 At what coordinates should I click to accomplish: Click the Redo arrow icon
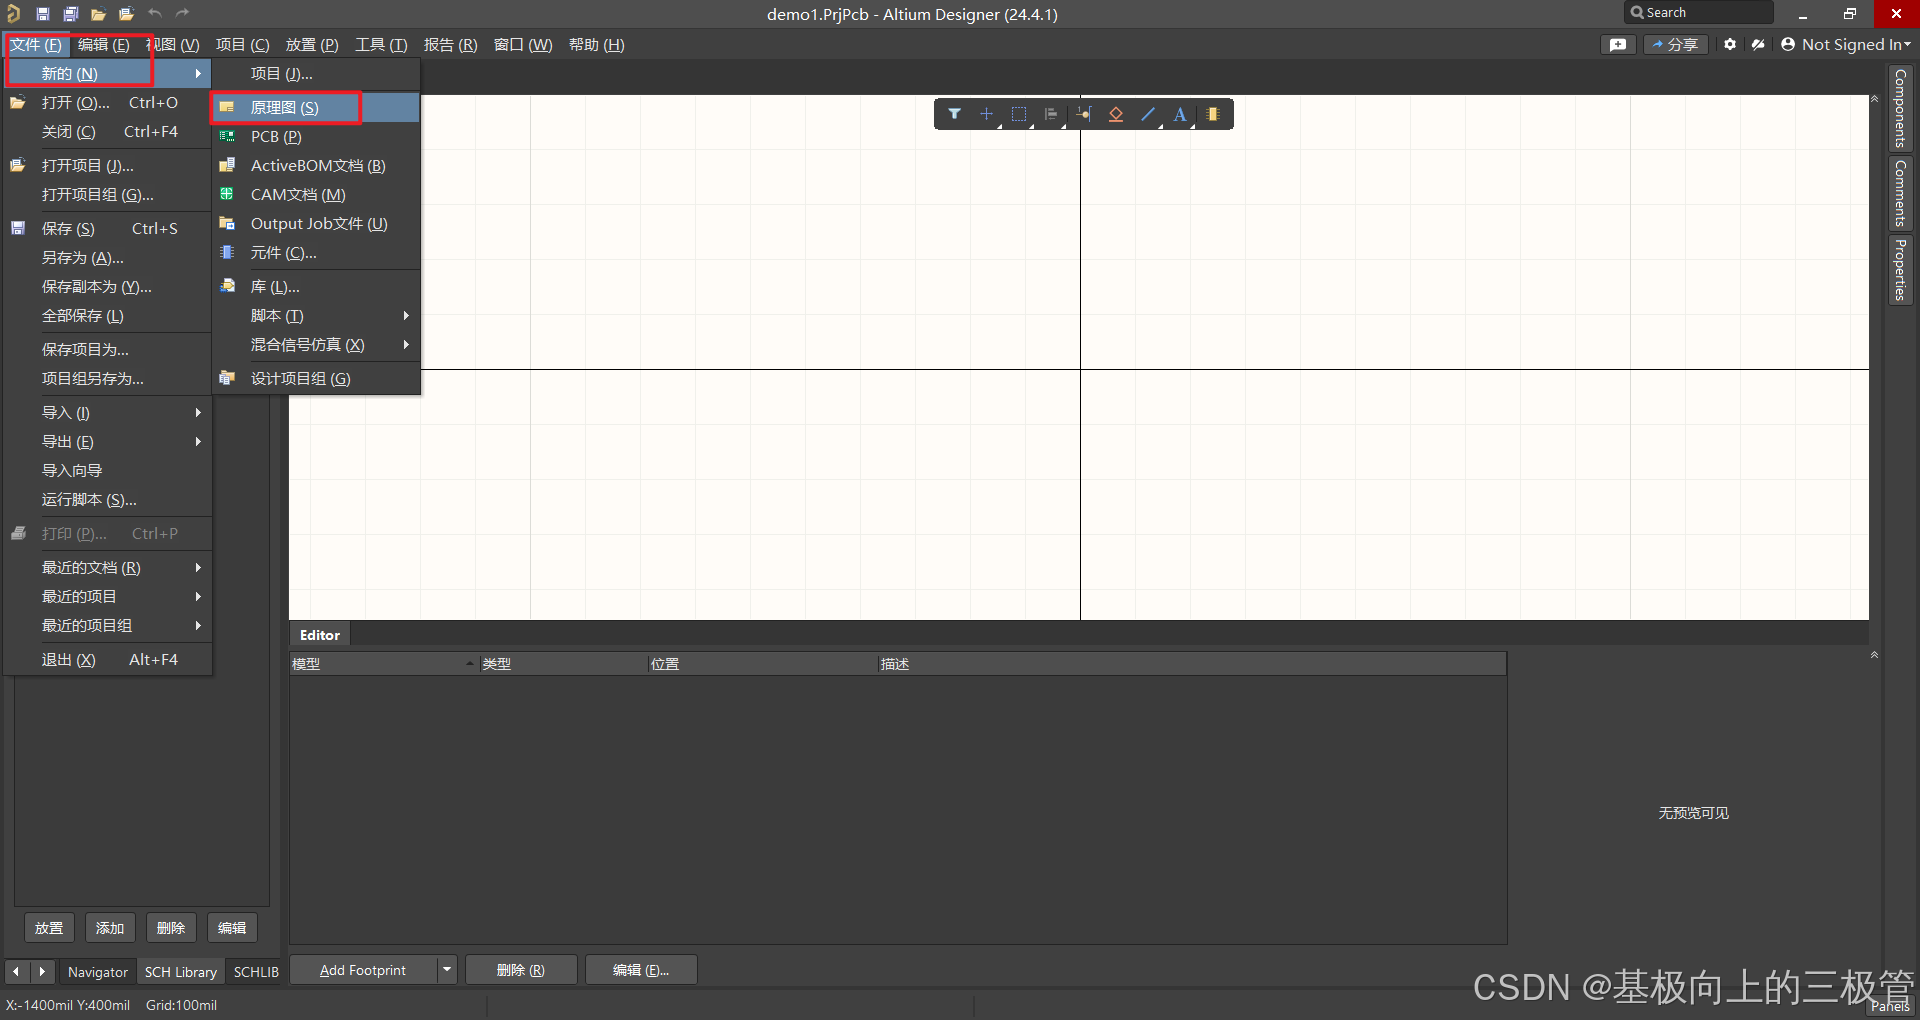click(182, 13)
